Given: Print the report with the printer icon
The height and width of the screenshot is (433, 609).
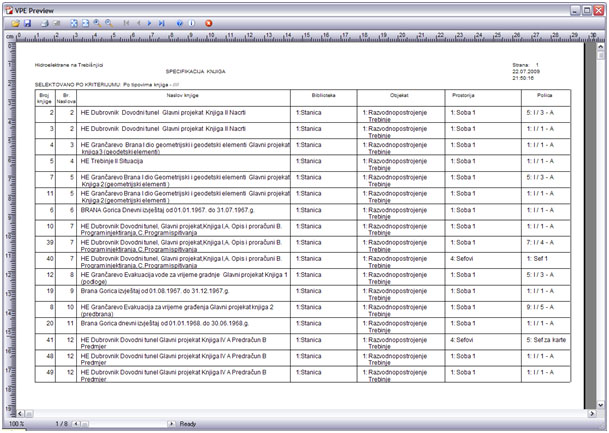Looking at the screenshot, I should [x=45, y=23].
